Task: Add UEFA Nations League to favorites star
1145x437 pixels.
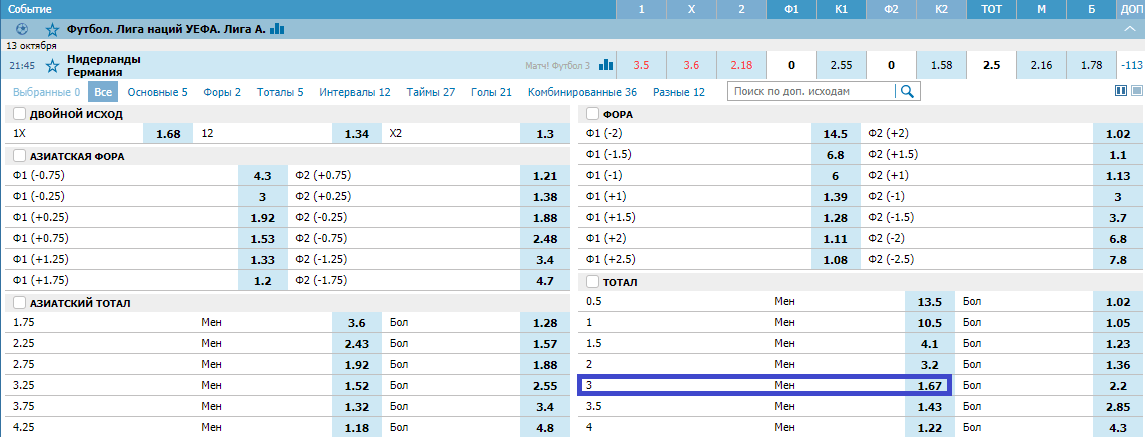Action: pyautogui.click(x=52, y=30)
